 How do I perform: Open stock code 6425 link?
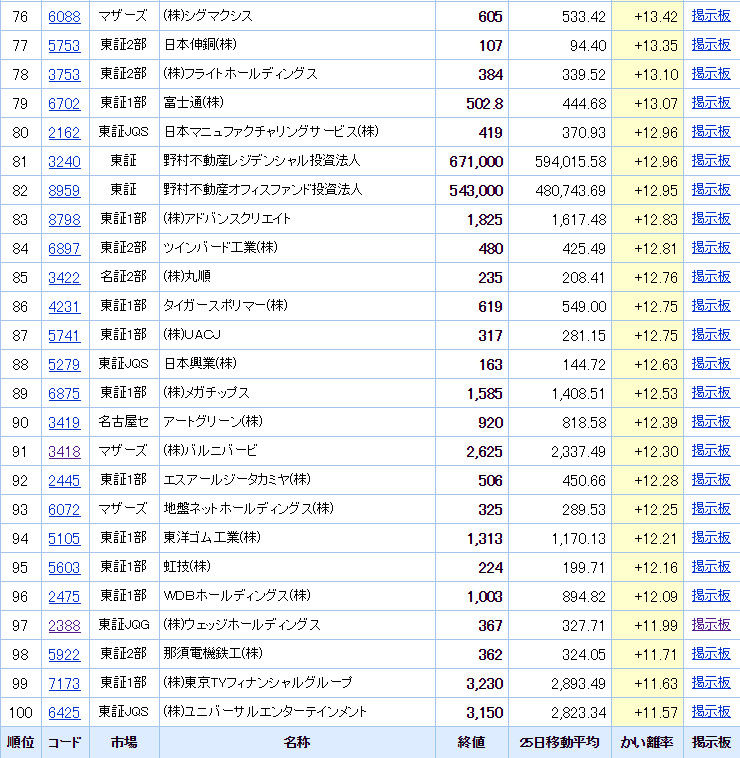coord(64,713)
